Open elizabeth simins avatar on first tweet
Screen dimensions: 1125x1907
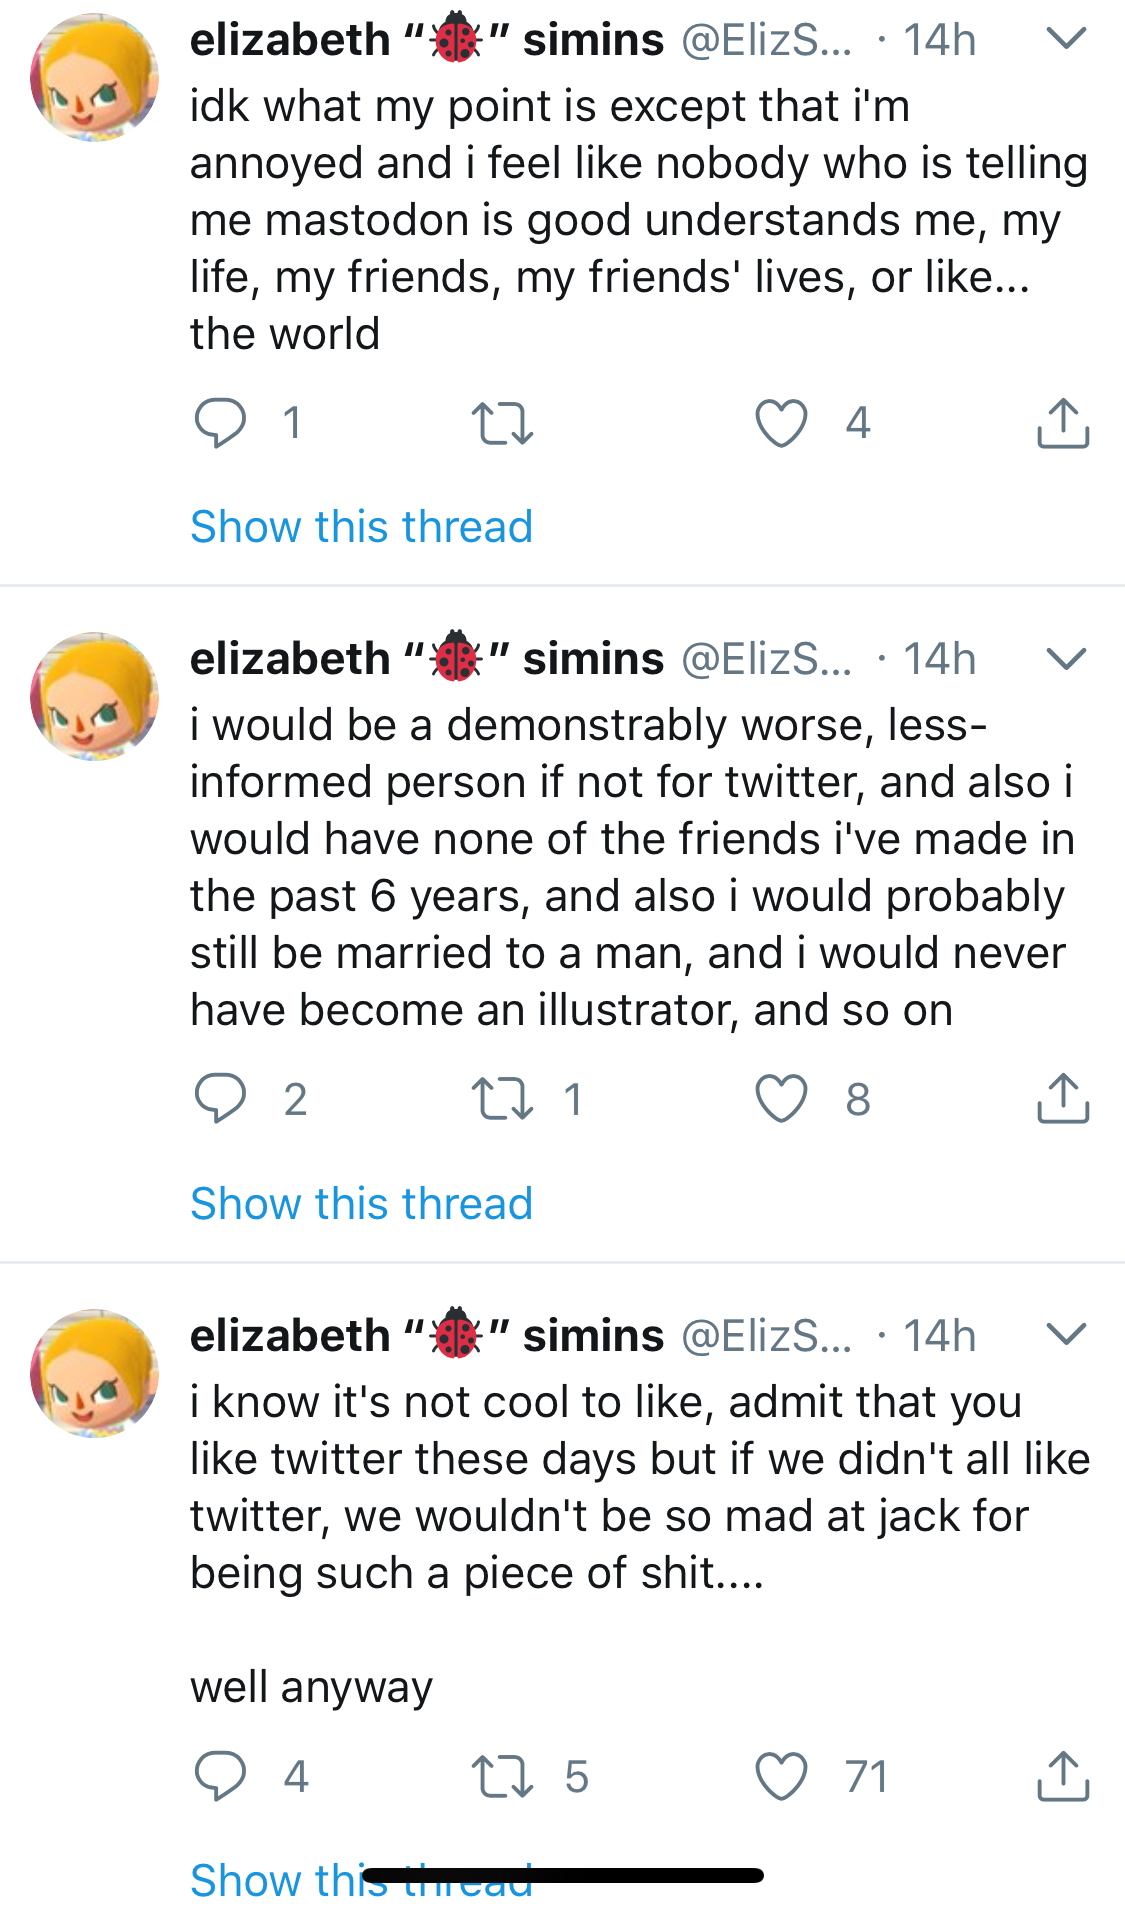point(94,77)
